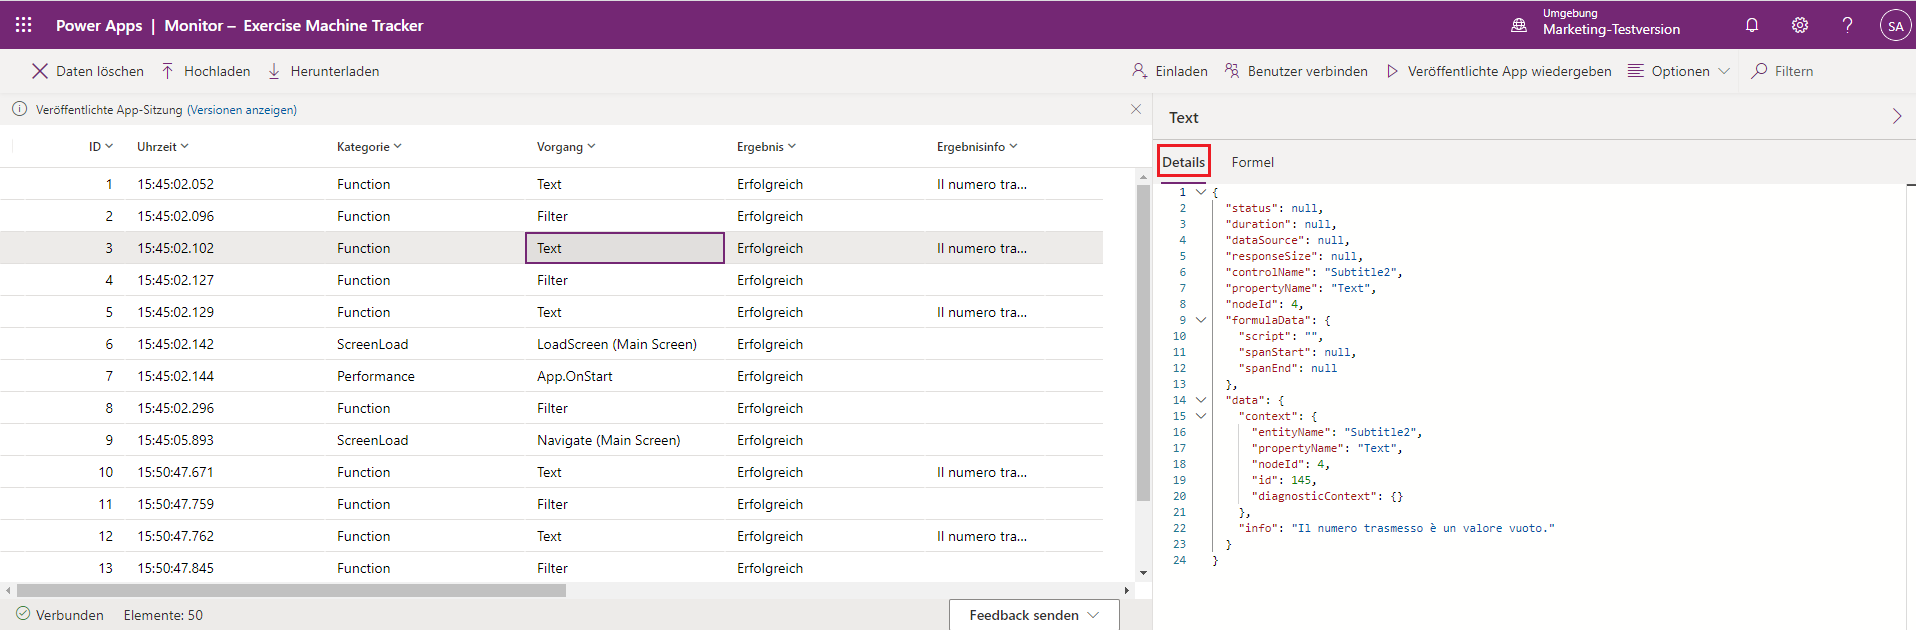Click the Einladen person icon
The image size is (1916, 631).
point(1139,71)
